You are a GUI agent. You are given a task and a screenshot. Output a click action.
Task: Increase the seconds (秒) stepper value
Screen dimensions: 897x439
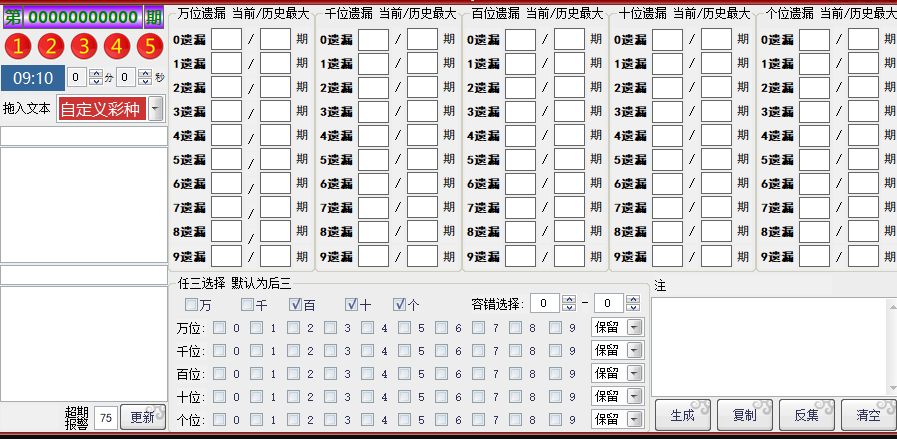pyautogui.click(x=146, y=73)
